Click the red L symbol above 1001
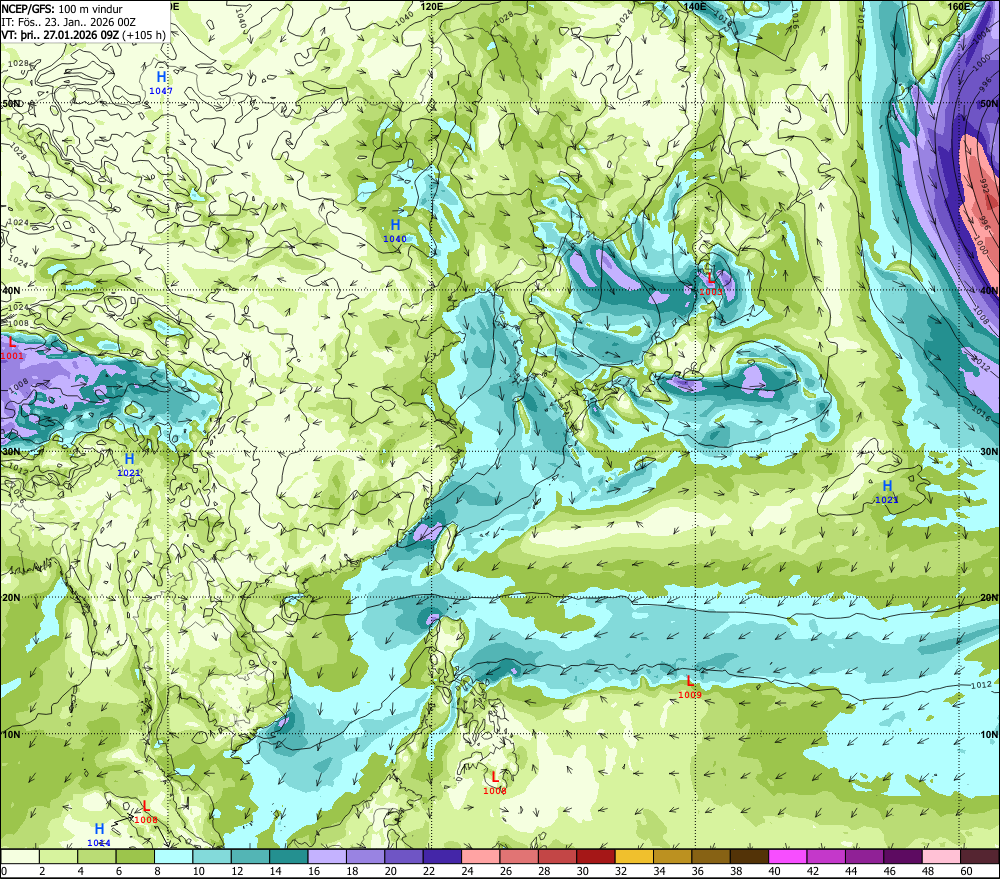The height and width of the screenshot is (879, 1000). tap(11, 343)
